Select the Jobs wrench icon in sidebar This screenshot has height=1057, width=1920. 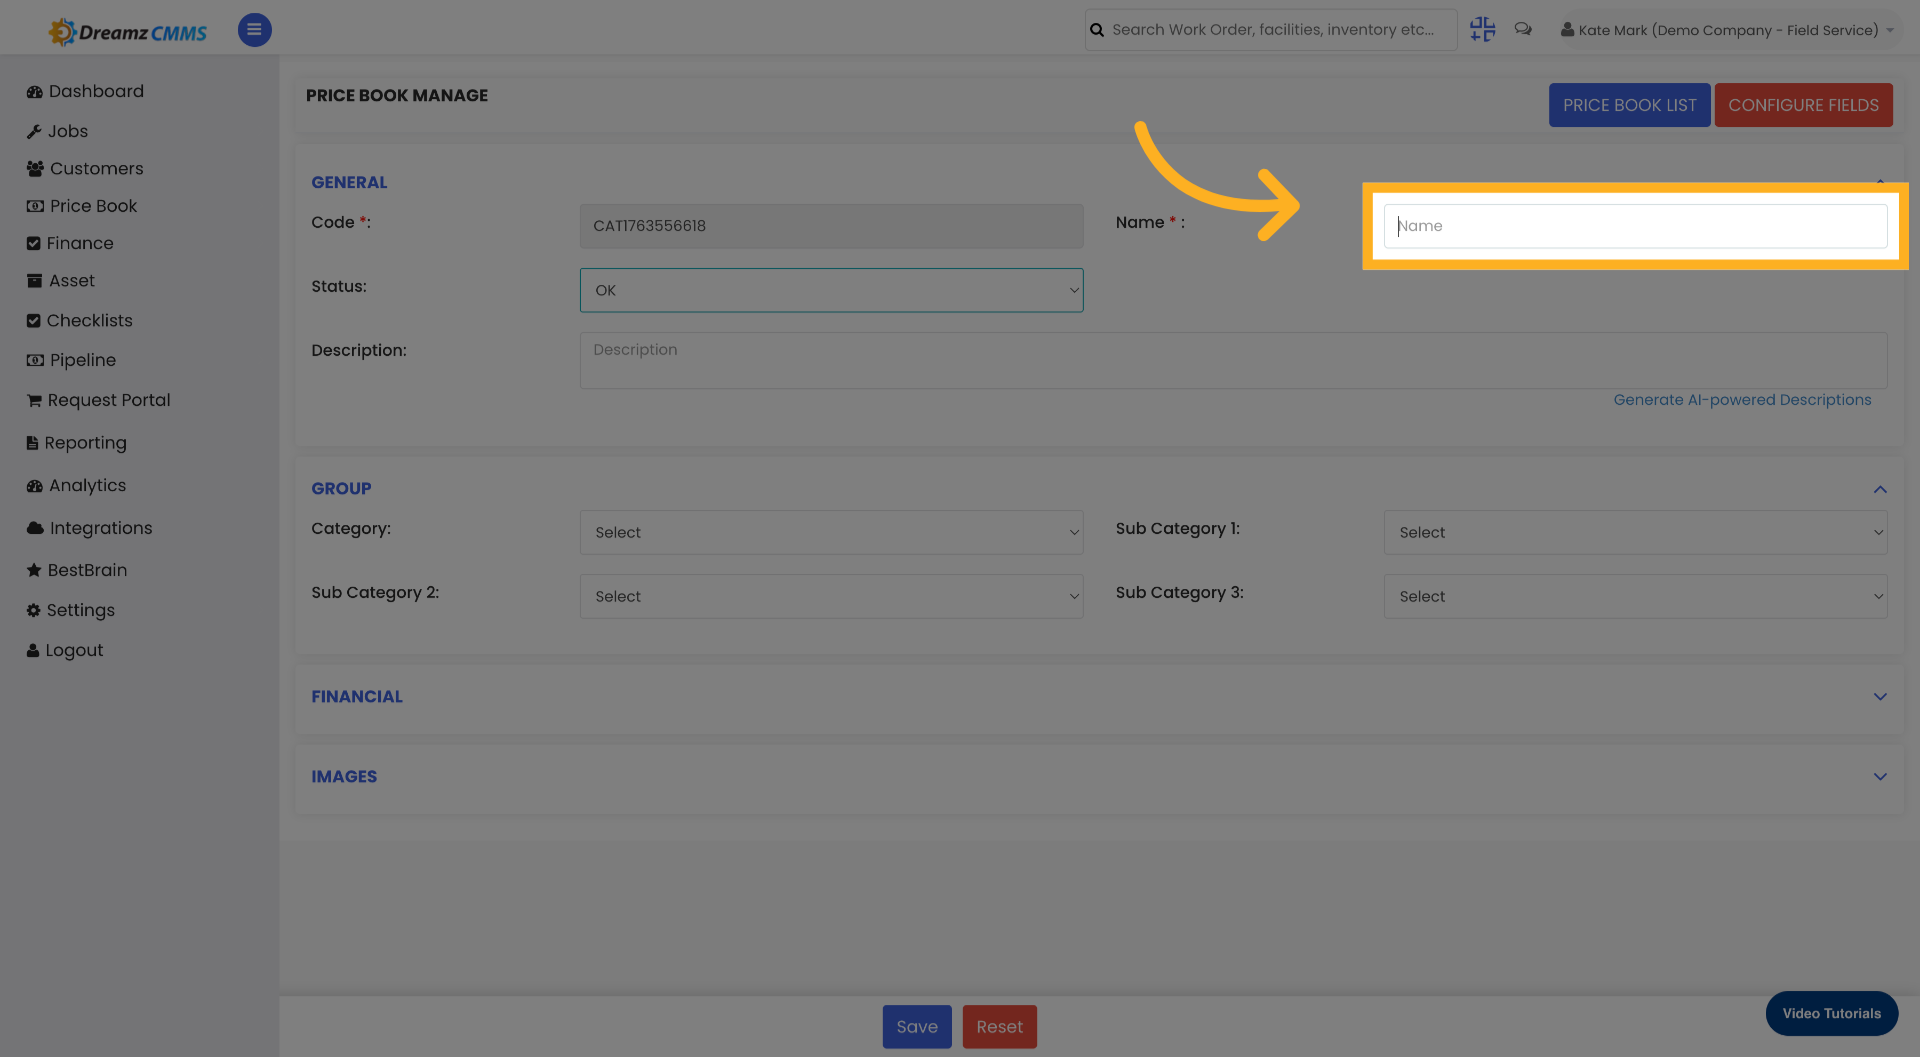coord(34,131)
